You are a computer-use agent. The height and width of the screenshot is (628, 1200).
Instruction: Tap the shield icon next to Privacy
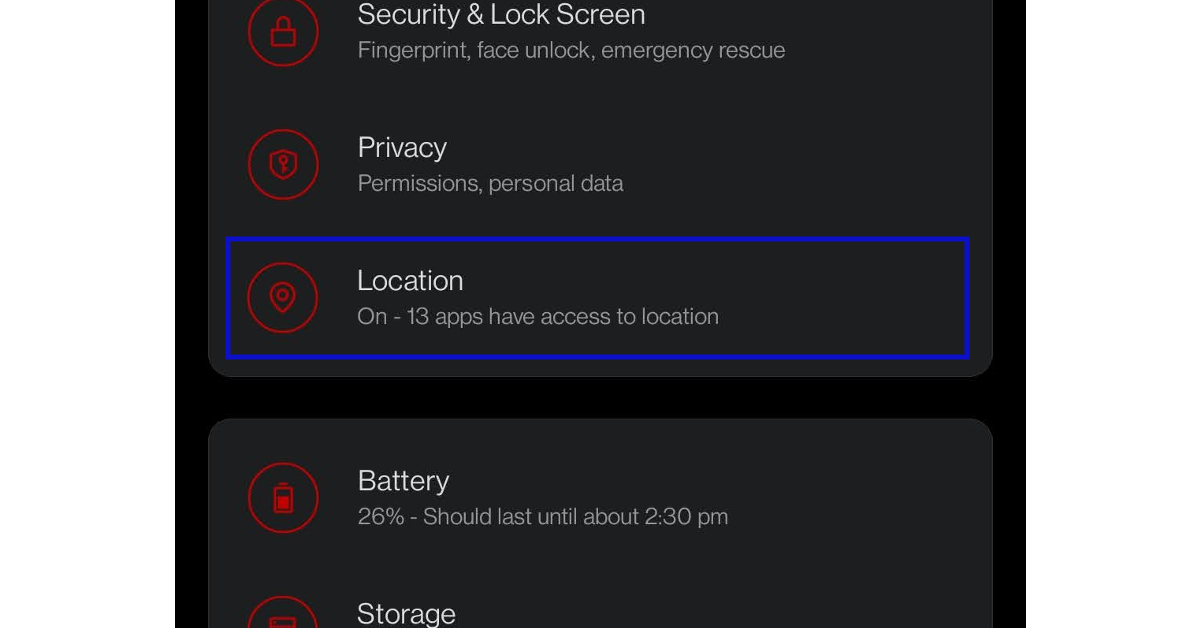point(283,164)
